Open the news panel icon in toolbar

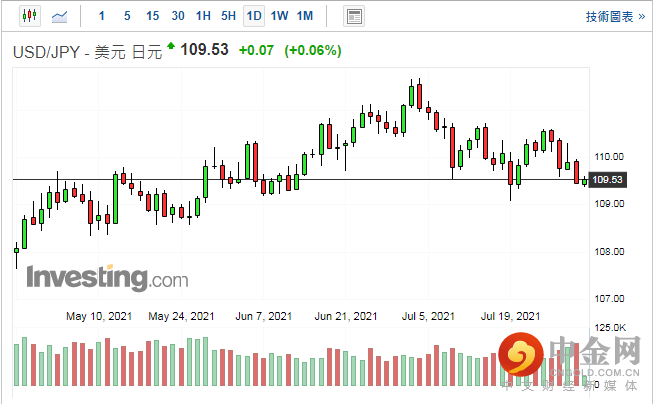(353, 16)
